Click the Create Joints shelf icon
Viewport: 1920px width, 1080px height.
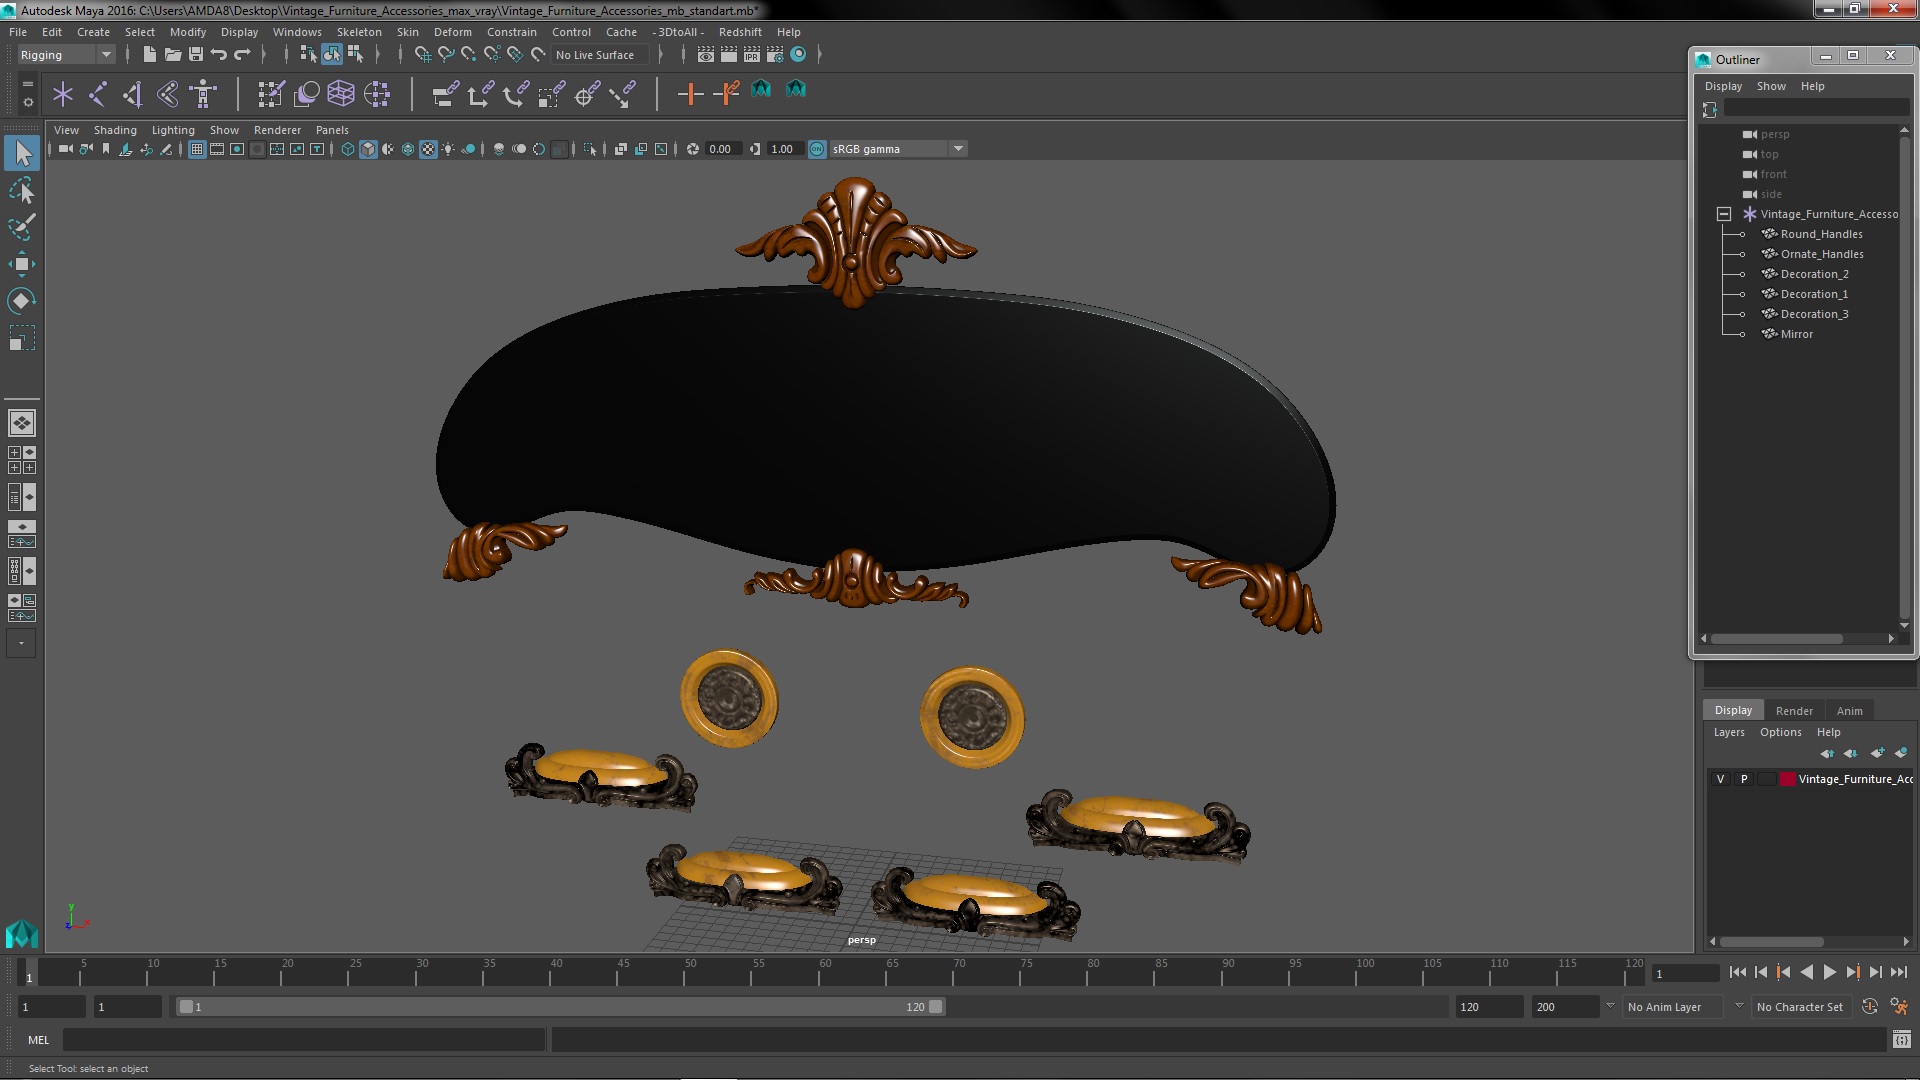point(98,94)
